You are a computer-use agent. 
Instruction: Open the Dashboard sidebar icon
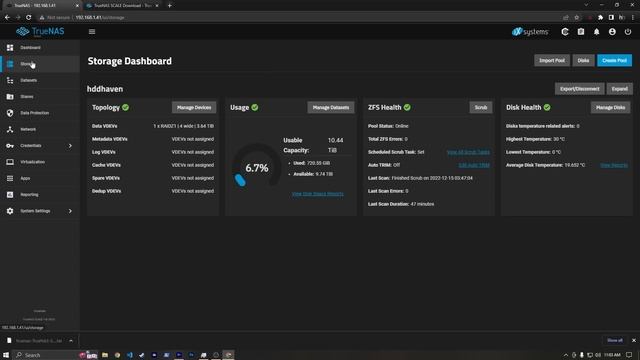coord(10,48)
